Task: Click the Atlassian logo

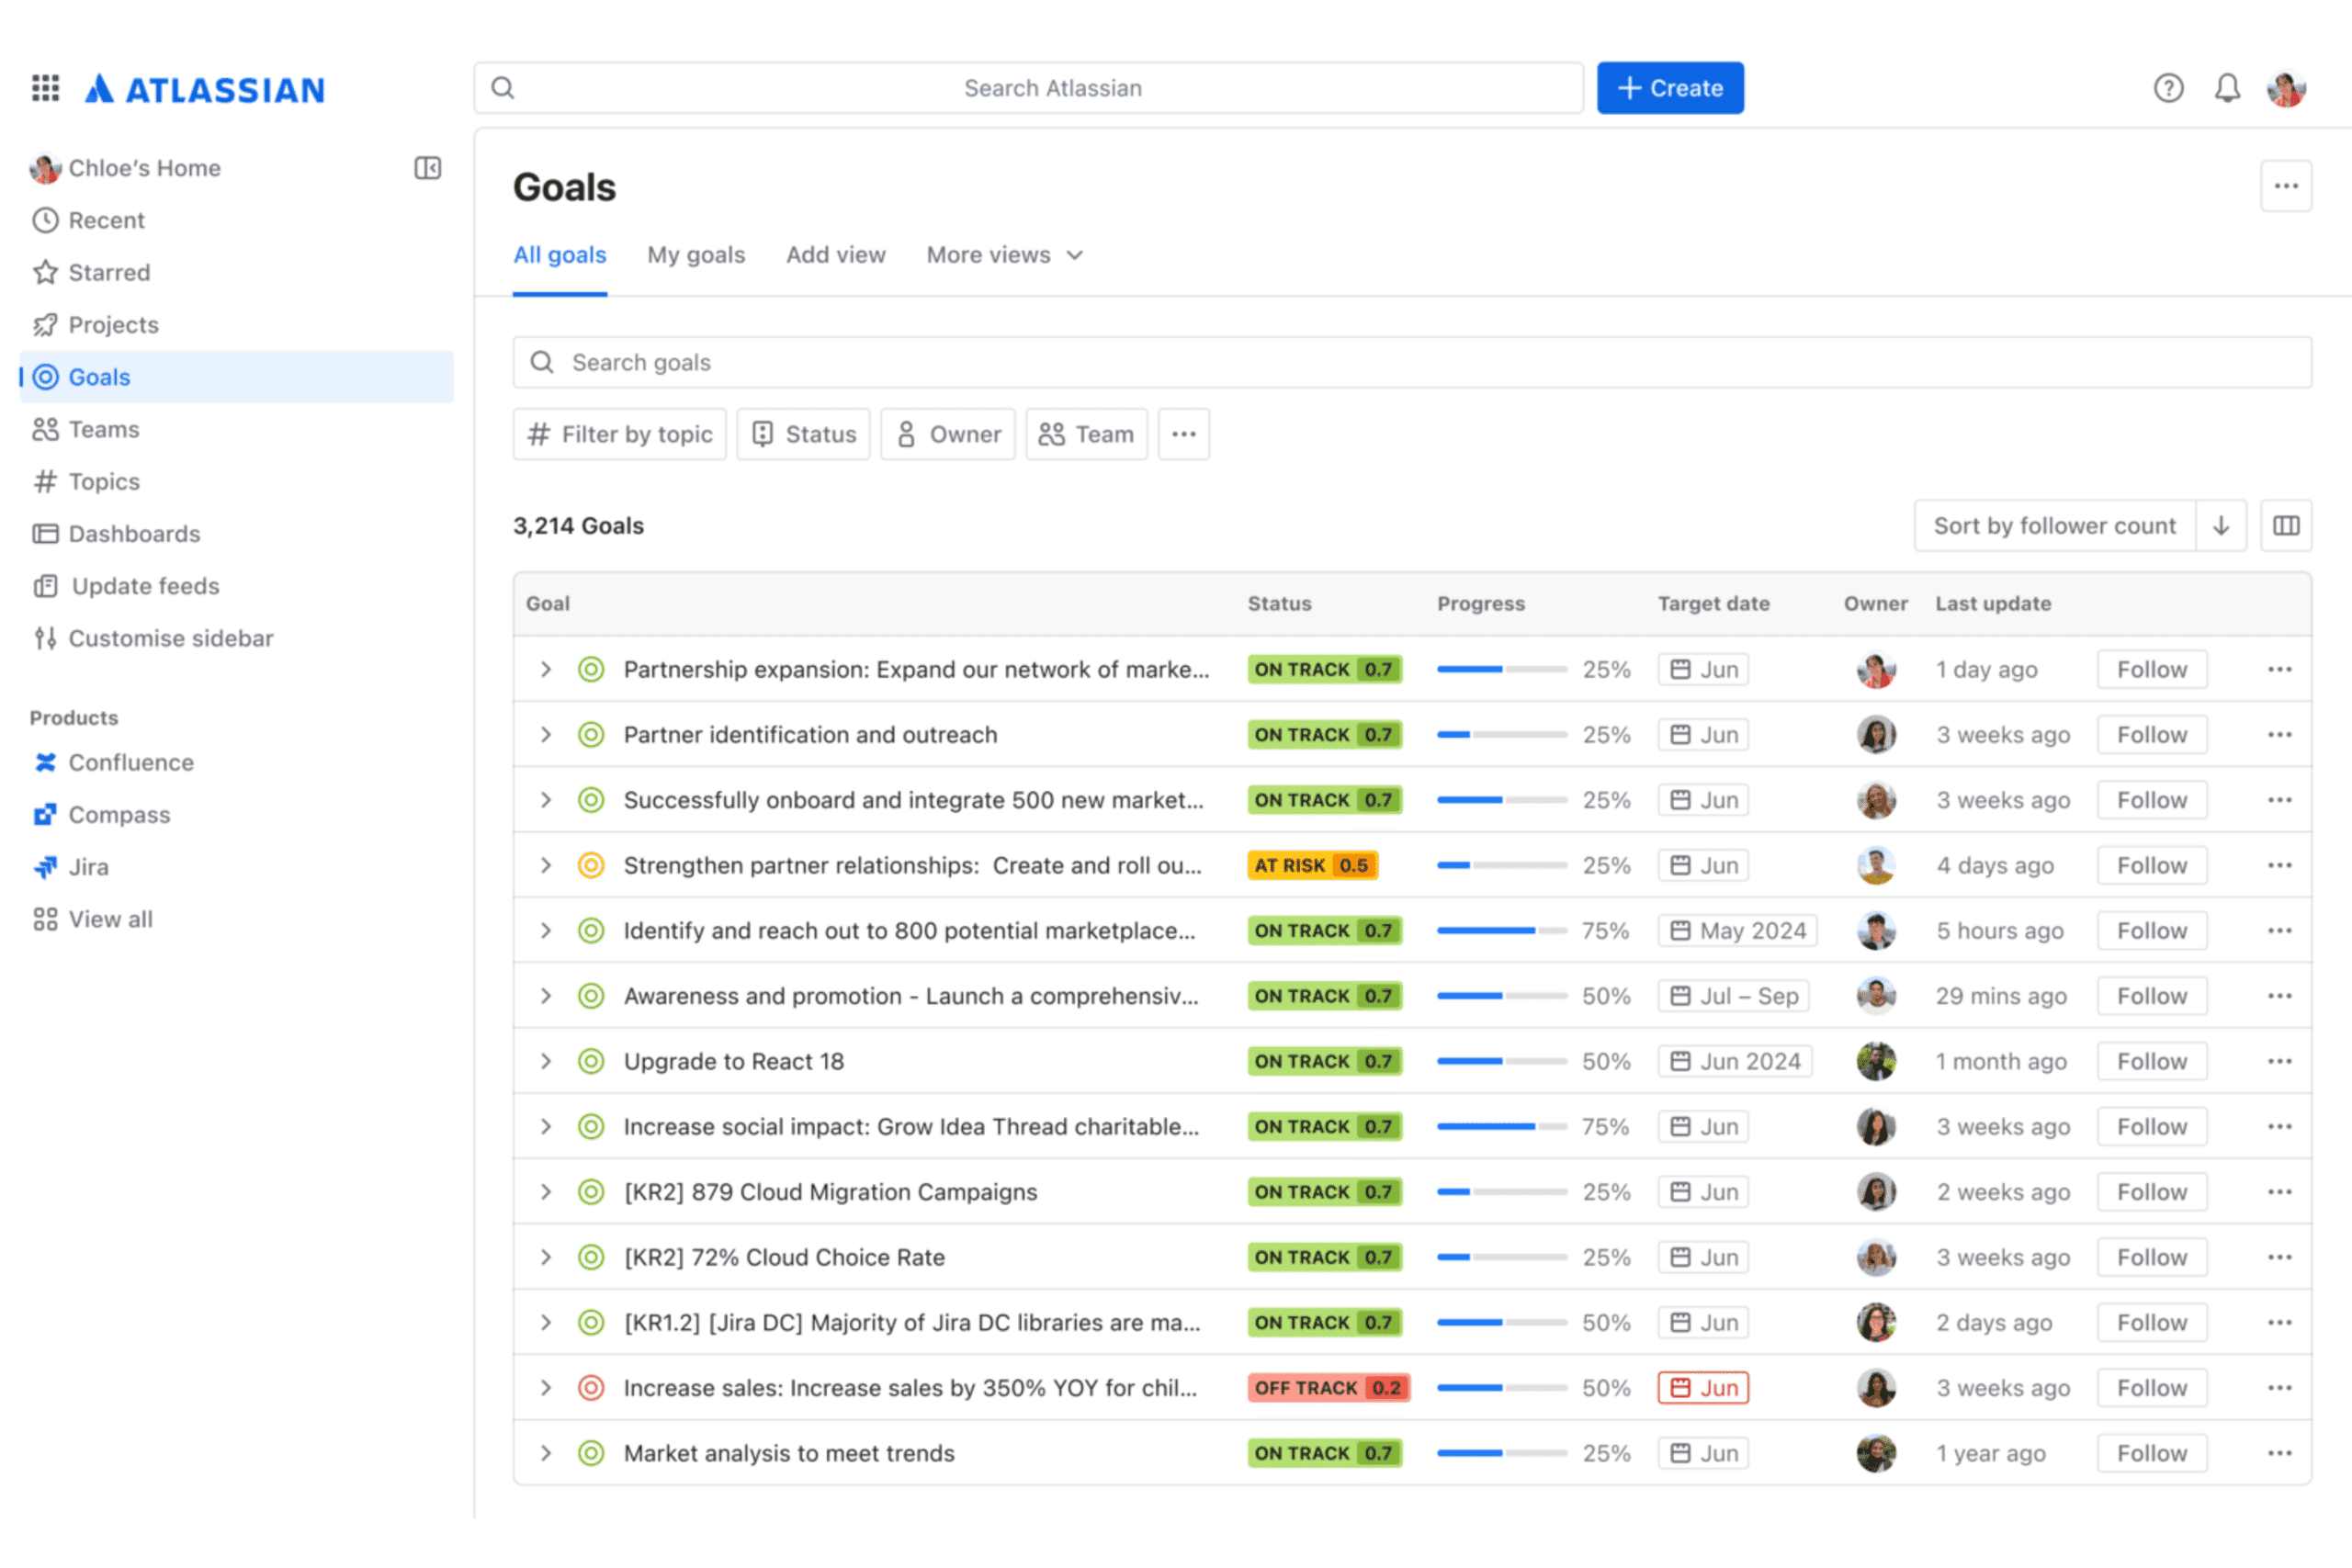Action: tap(204, 89)
